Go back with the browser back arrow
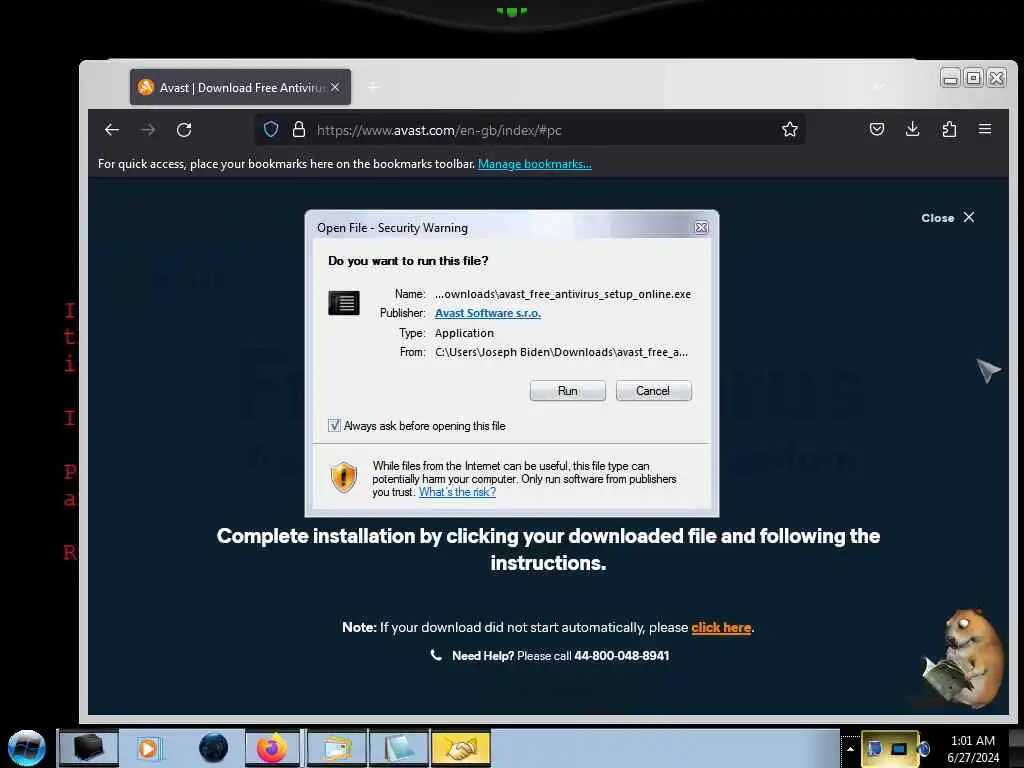 pos(112,129)
